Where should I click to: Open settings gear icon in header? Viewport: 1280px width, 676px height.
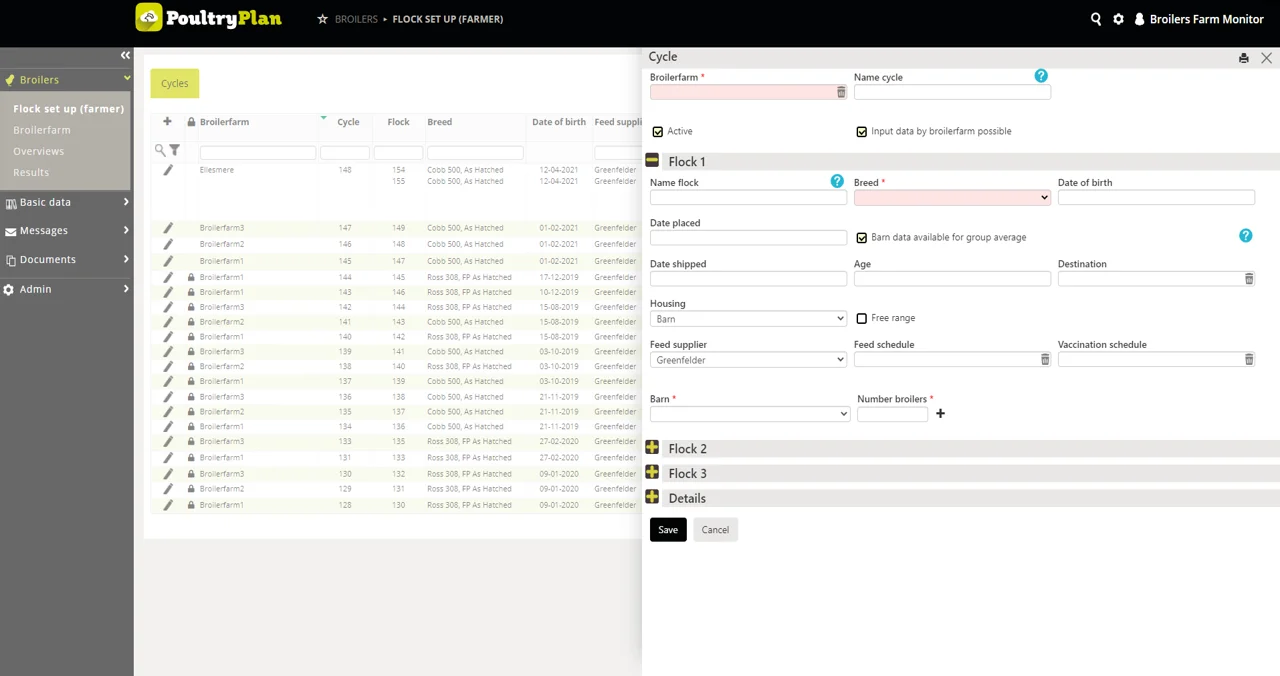point(1118,19)
